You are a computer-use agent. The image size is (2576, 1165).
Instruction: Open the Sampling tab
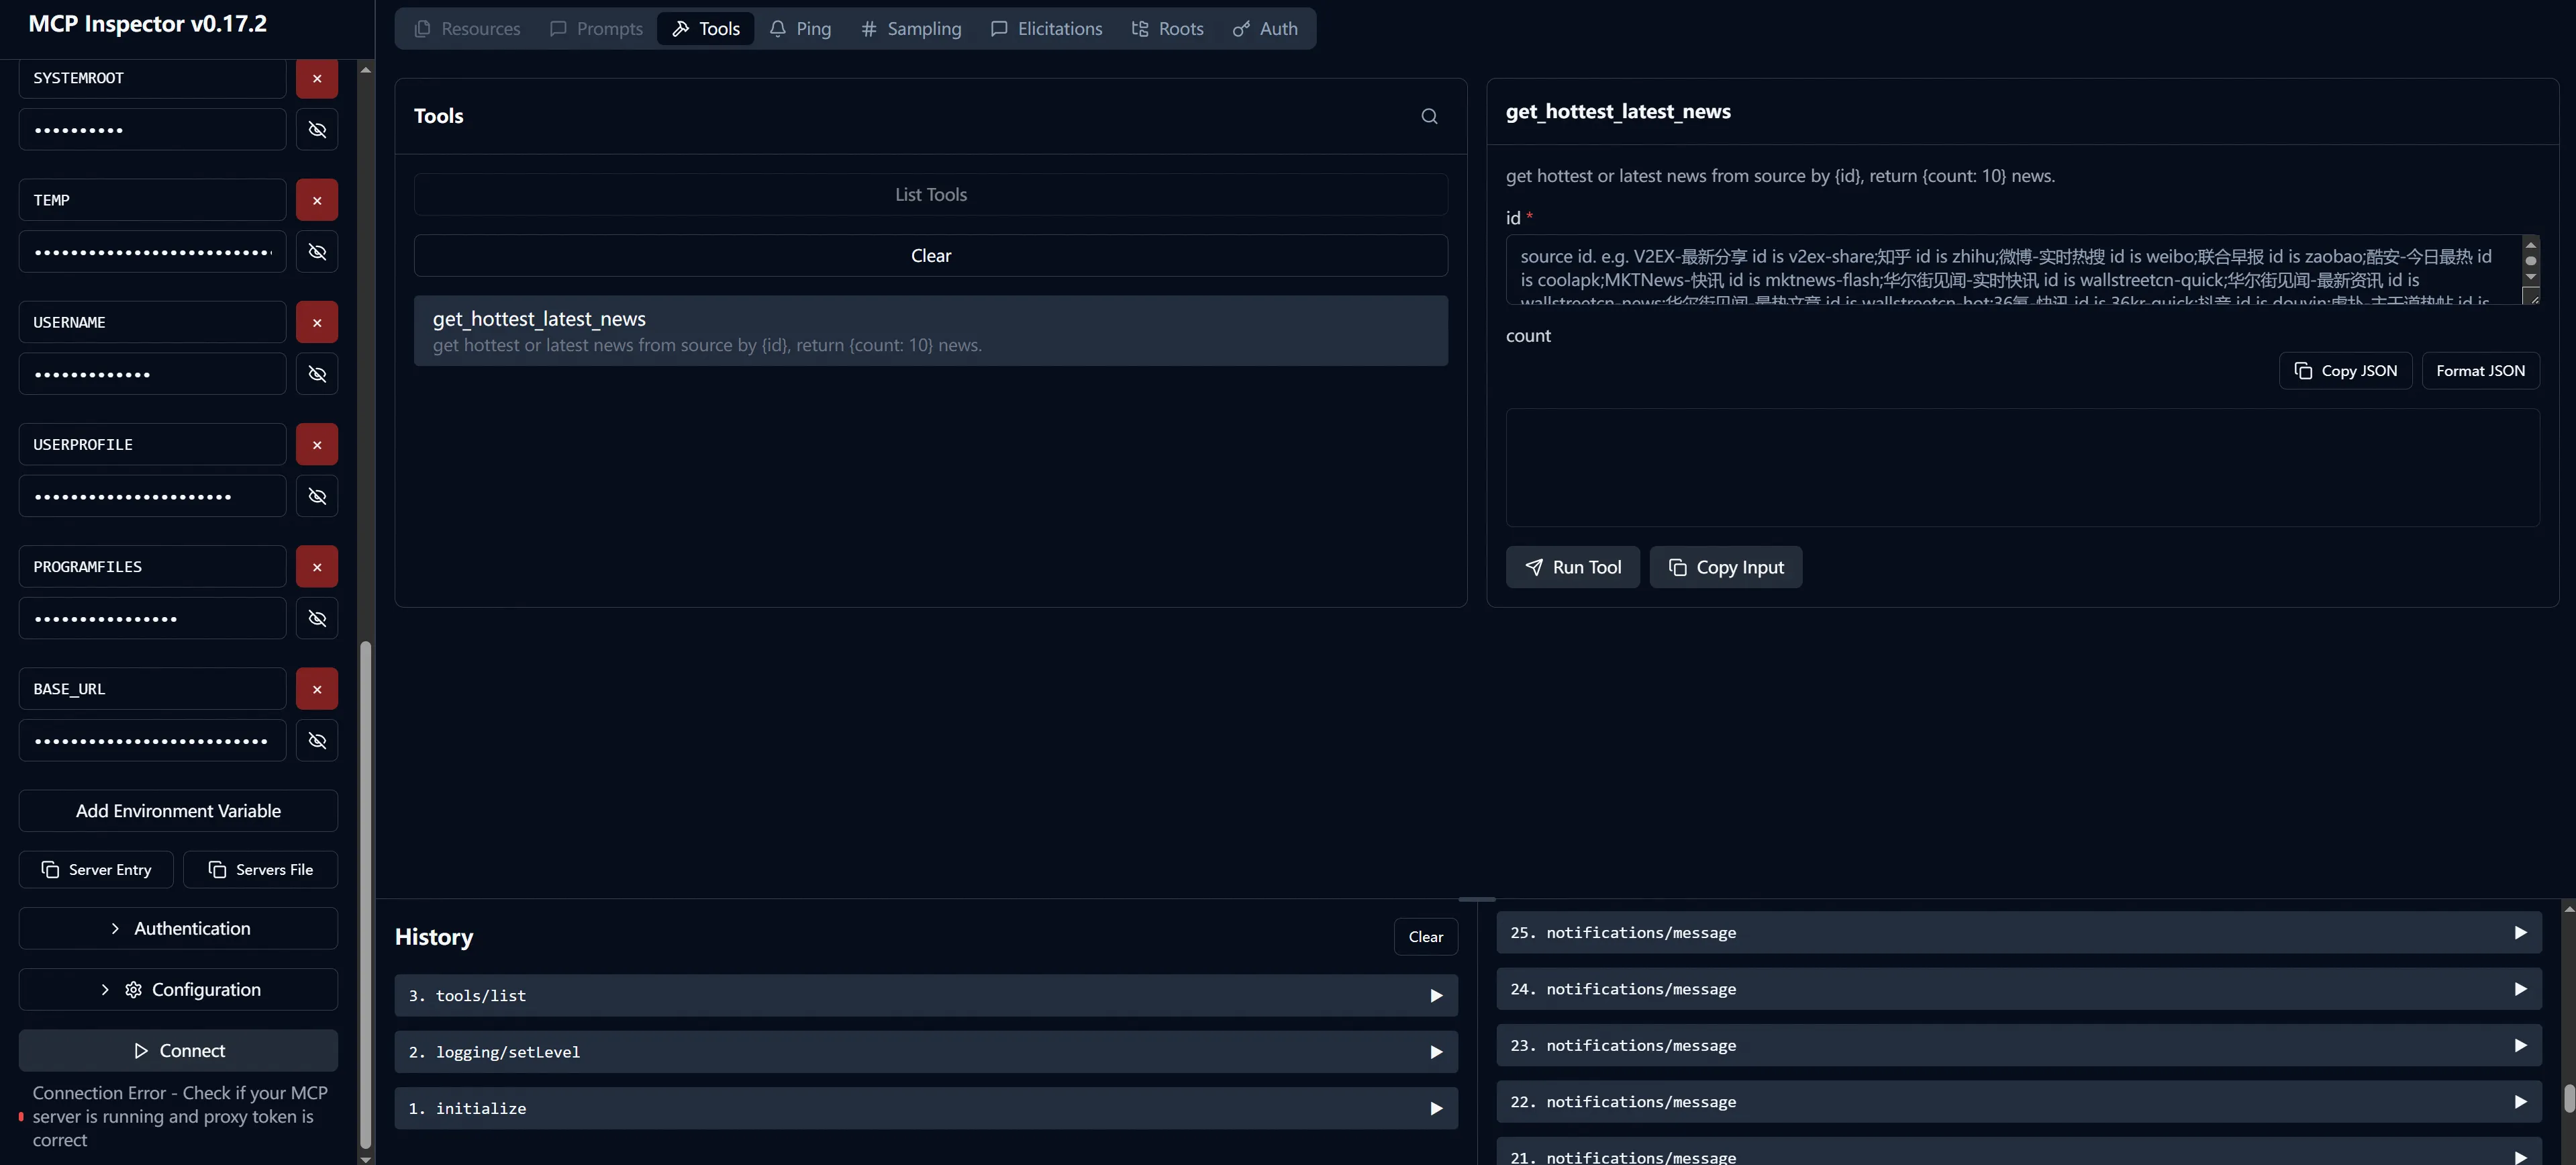(x=911, y=29)
